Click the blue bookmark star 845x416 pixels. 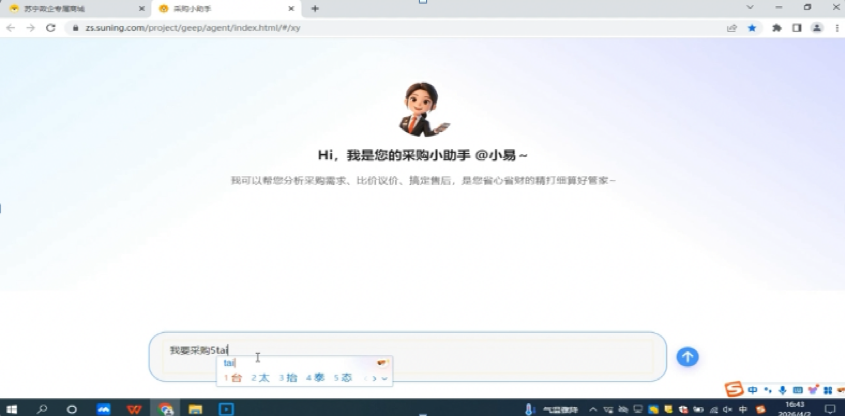click(752, 28)
